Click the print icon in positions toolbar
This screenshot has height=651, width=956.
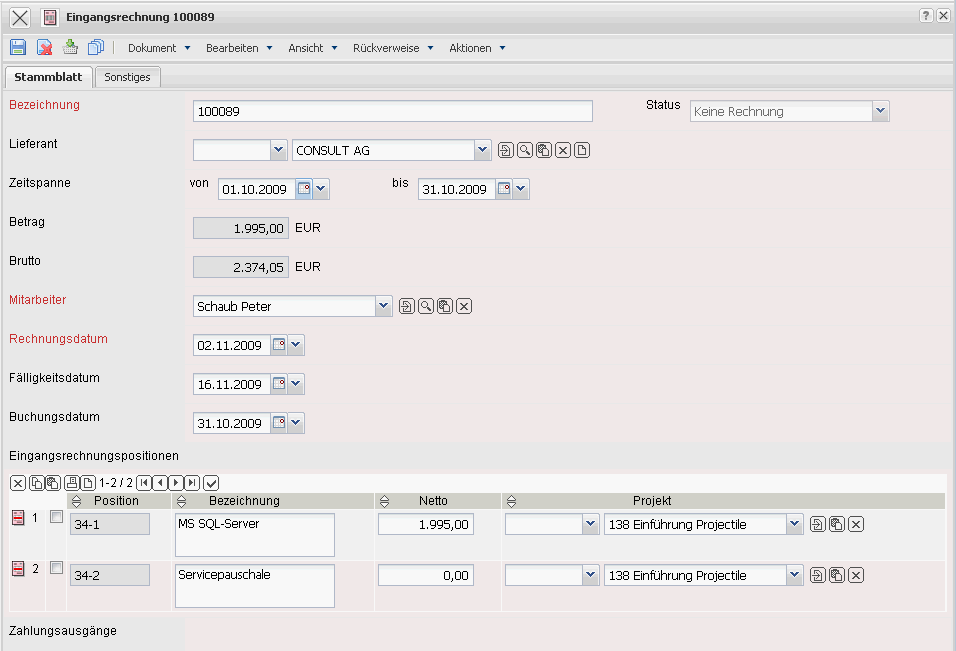tap(71, 483)
